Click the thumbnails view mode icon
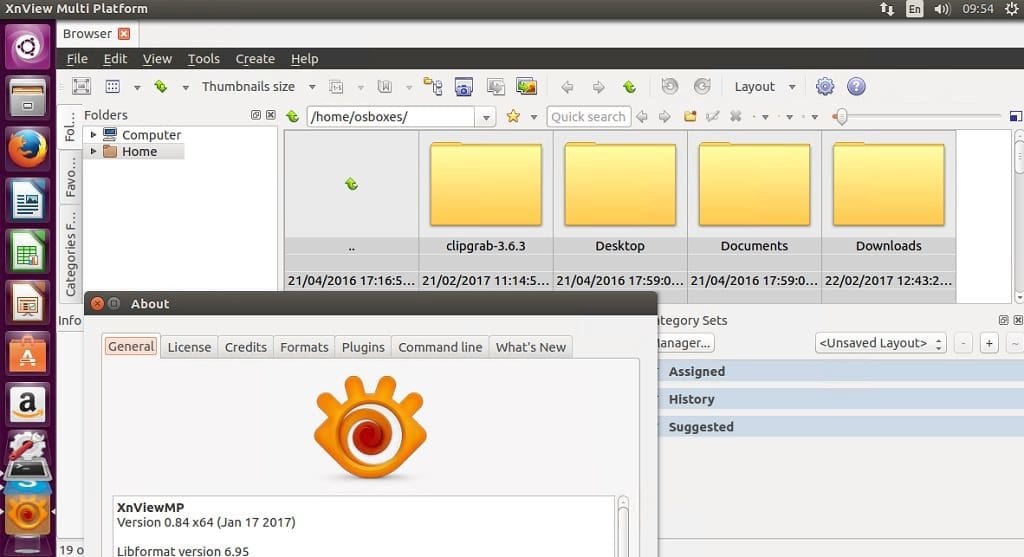This screenshot has height=557, width=1024. click(113, 86)
